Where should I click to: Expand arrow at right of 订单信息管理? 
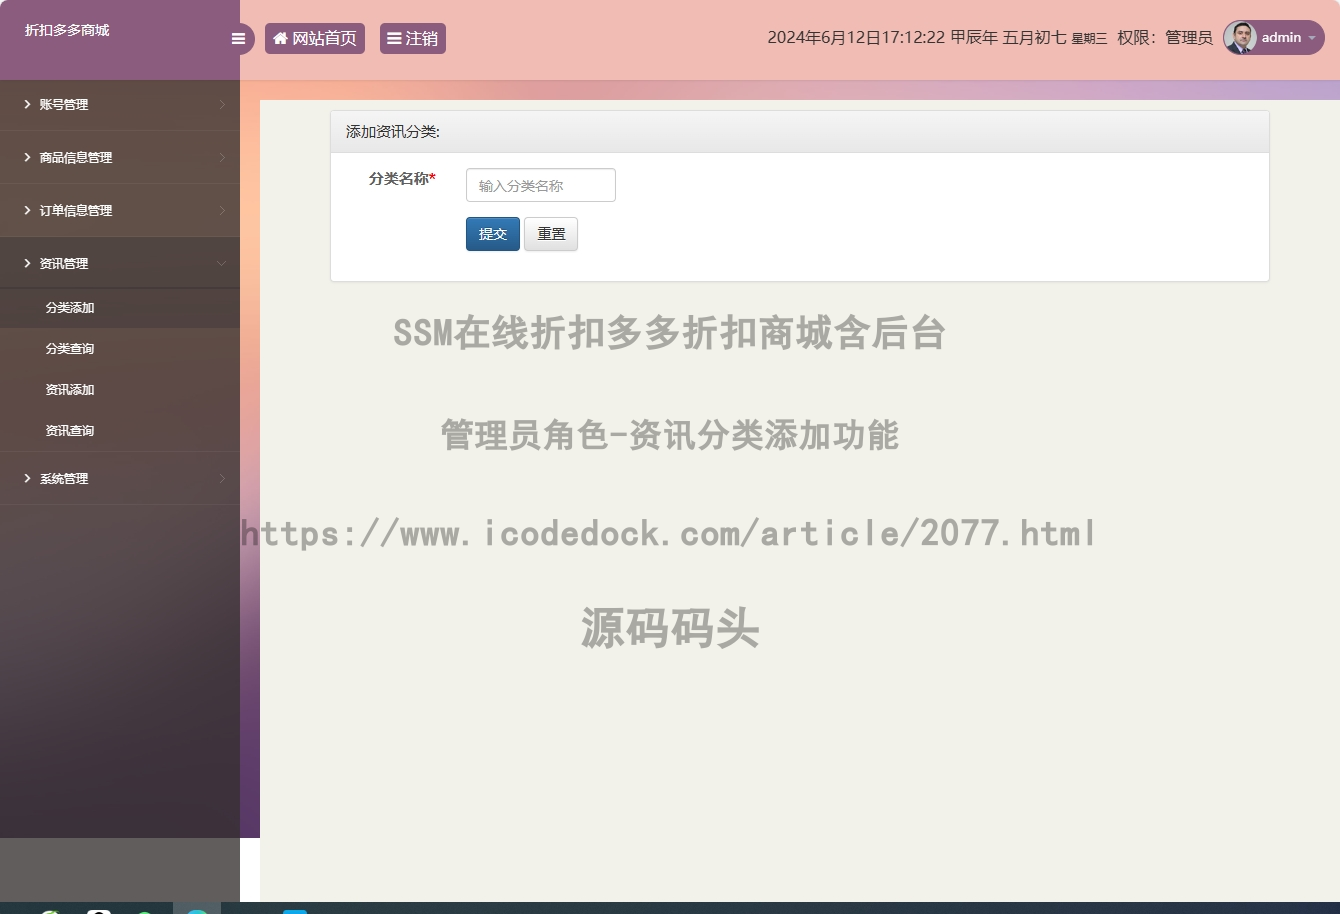point(222,210)
